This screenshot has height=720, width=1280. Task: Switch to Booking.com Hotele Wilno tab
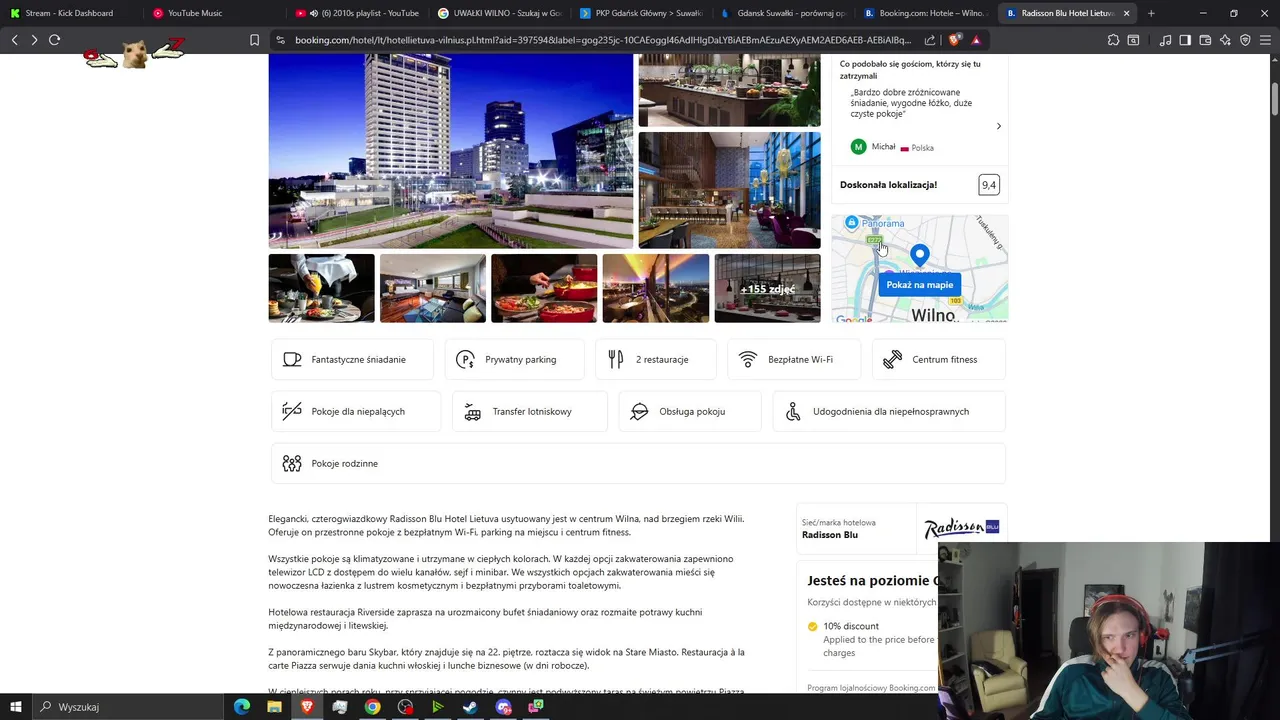(x=926, y=13)
